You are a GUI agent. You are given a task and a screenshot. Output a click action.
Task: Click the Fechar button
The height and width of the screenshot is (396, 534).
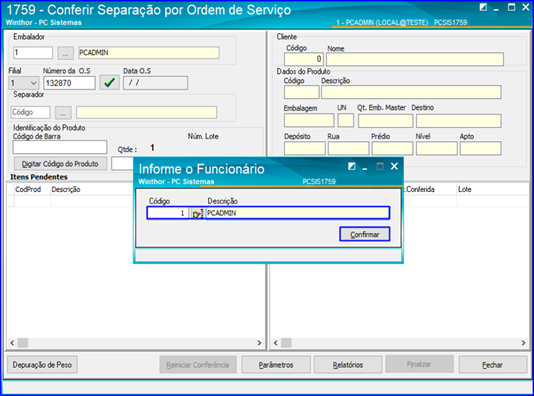coord(492,365)
